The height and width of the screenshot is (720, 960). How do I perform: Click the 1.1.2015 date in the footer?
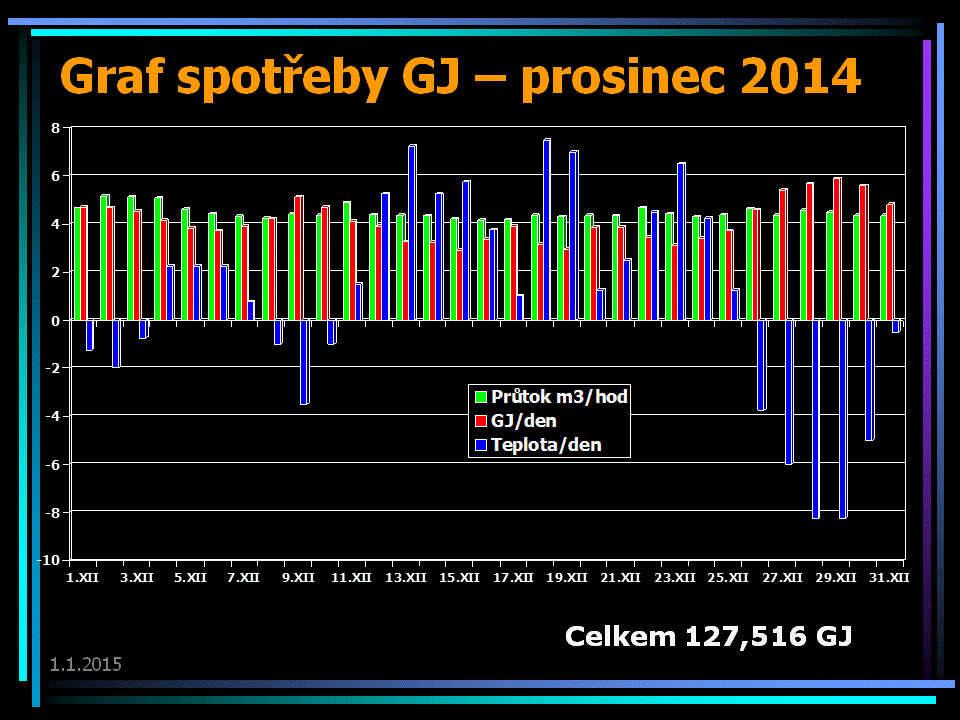coord(86,664)
